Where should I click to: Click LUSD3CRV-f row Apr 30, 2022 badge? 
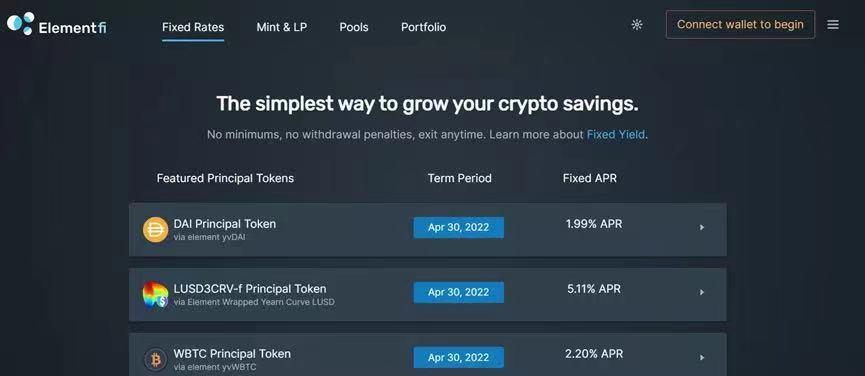pos(458,292)
